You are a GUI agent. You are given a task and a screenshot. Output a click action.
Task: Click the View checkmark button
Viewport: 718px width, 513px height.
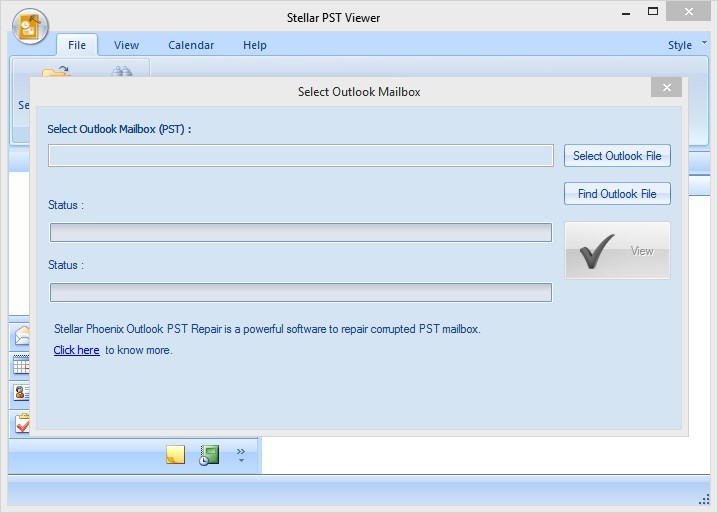point(617,251)
